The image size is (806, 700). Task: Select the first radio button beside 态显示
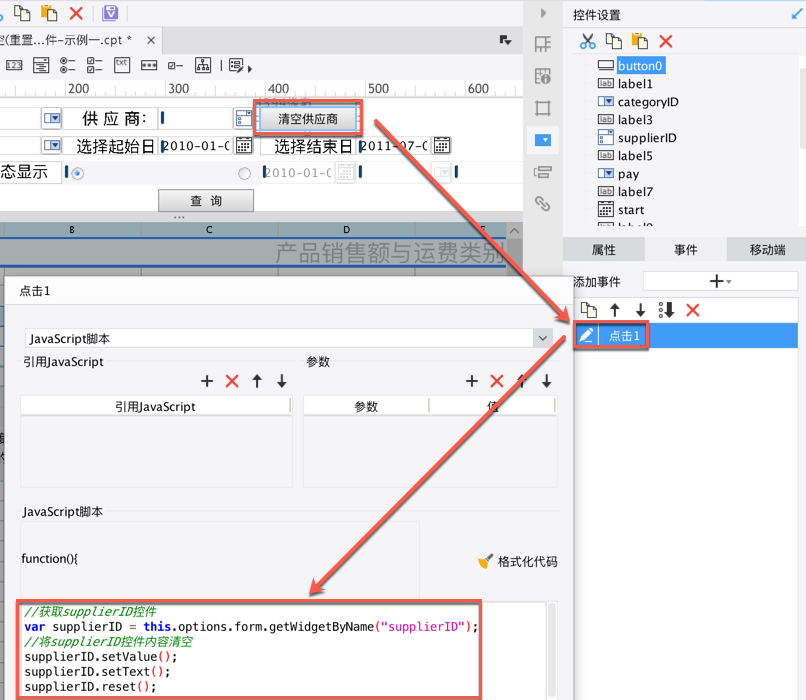point(78,174)
